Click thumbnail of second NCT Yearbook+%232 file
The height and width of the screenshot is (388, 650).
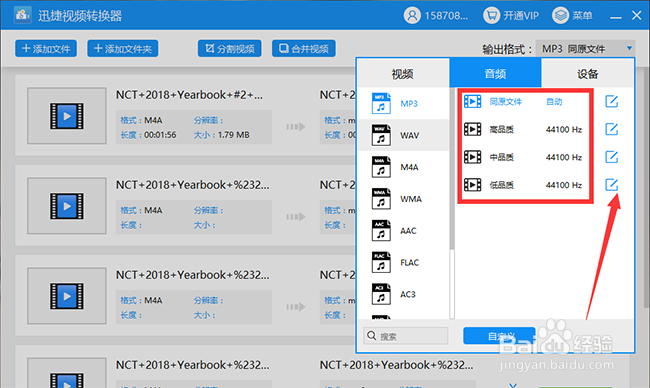pos(67,206)
